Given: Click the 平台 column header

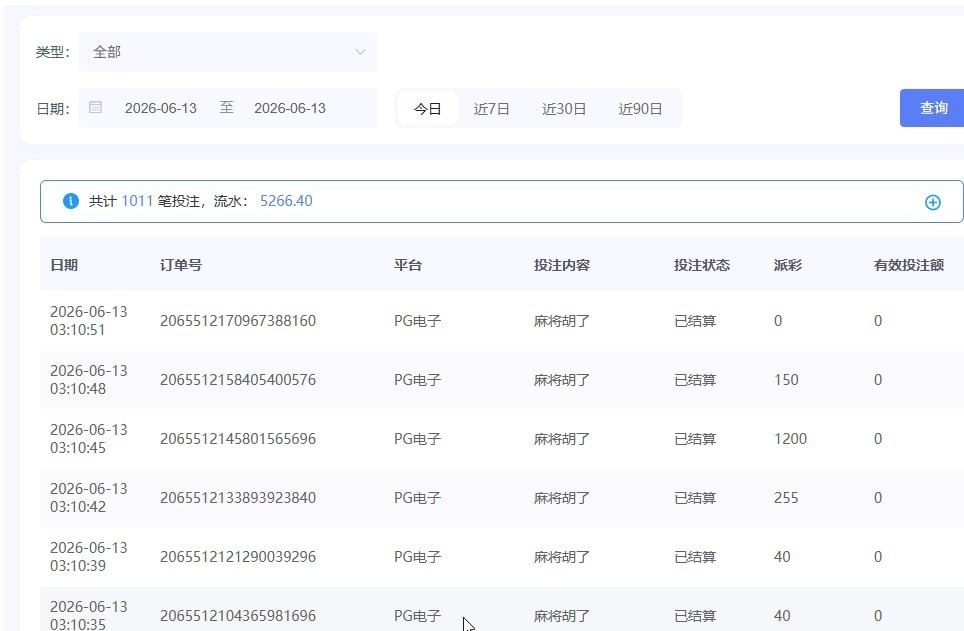Looking at the screenshot, I should [408, 265].
